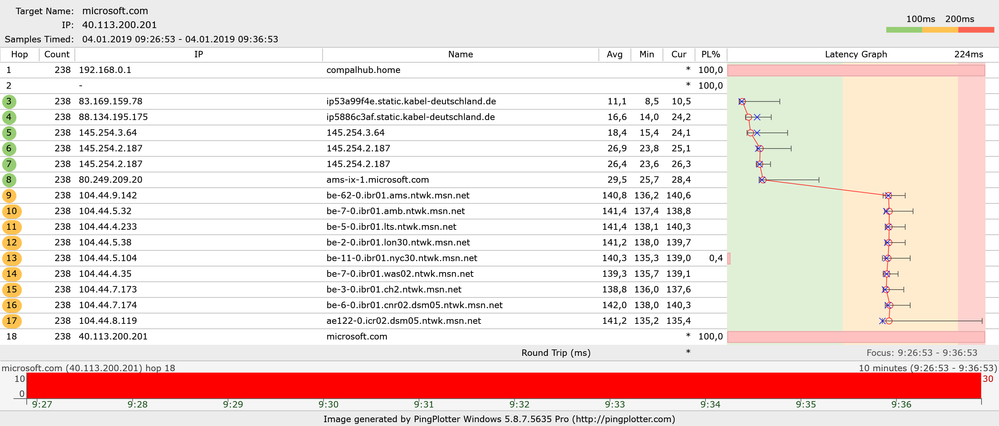Click the Round Trip (ms) label

[556, 352]
